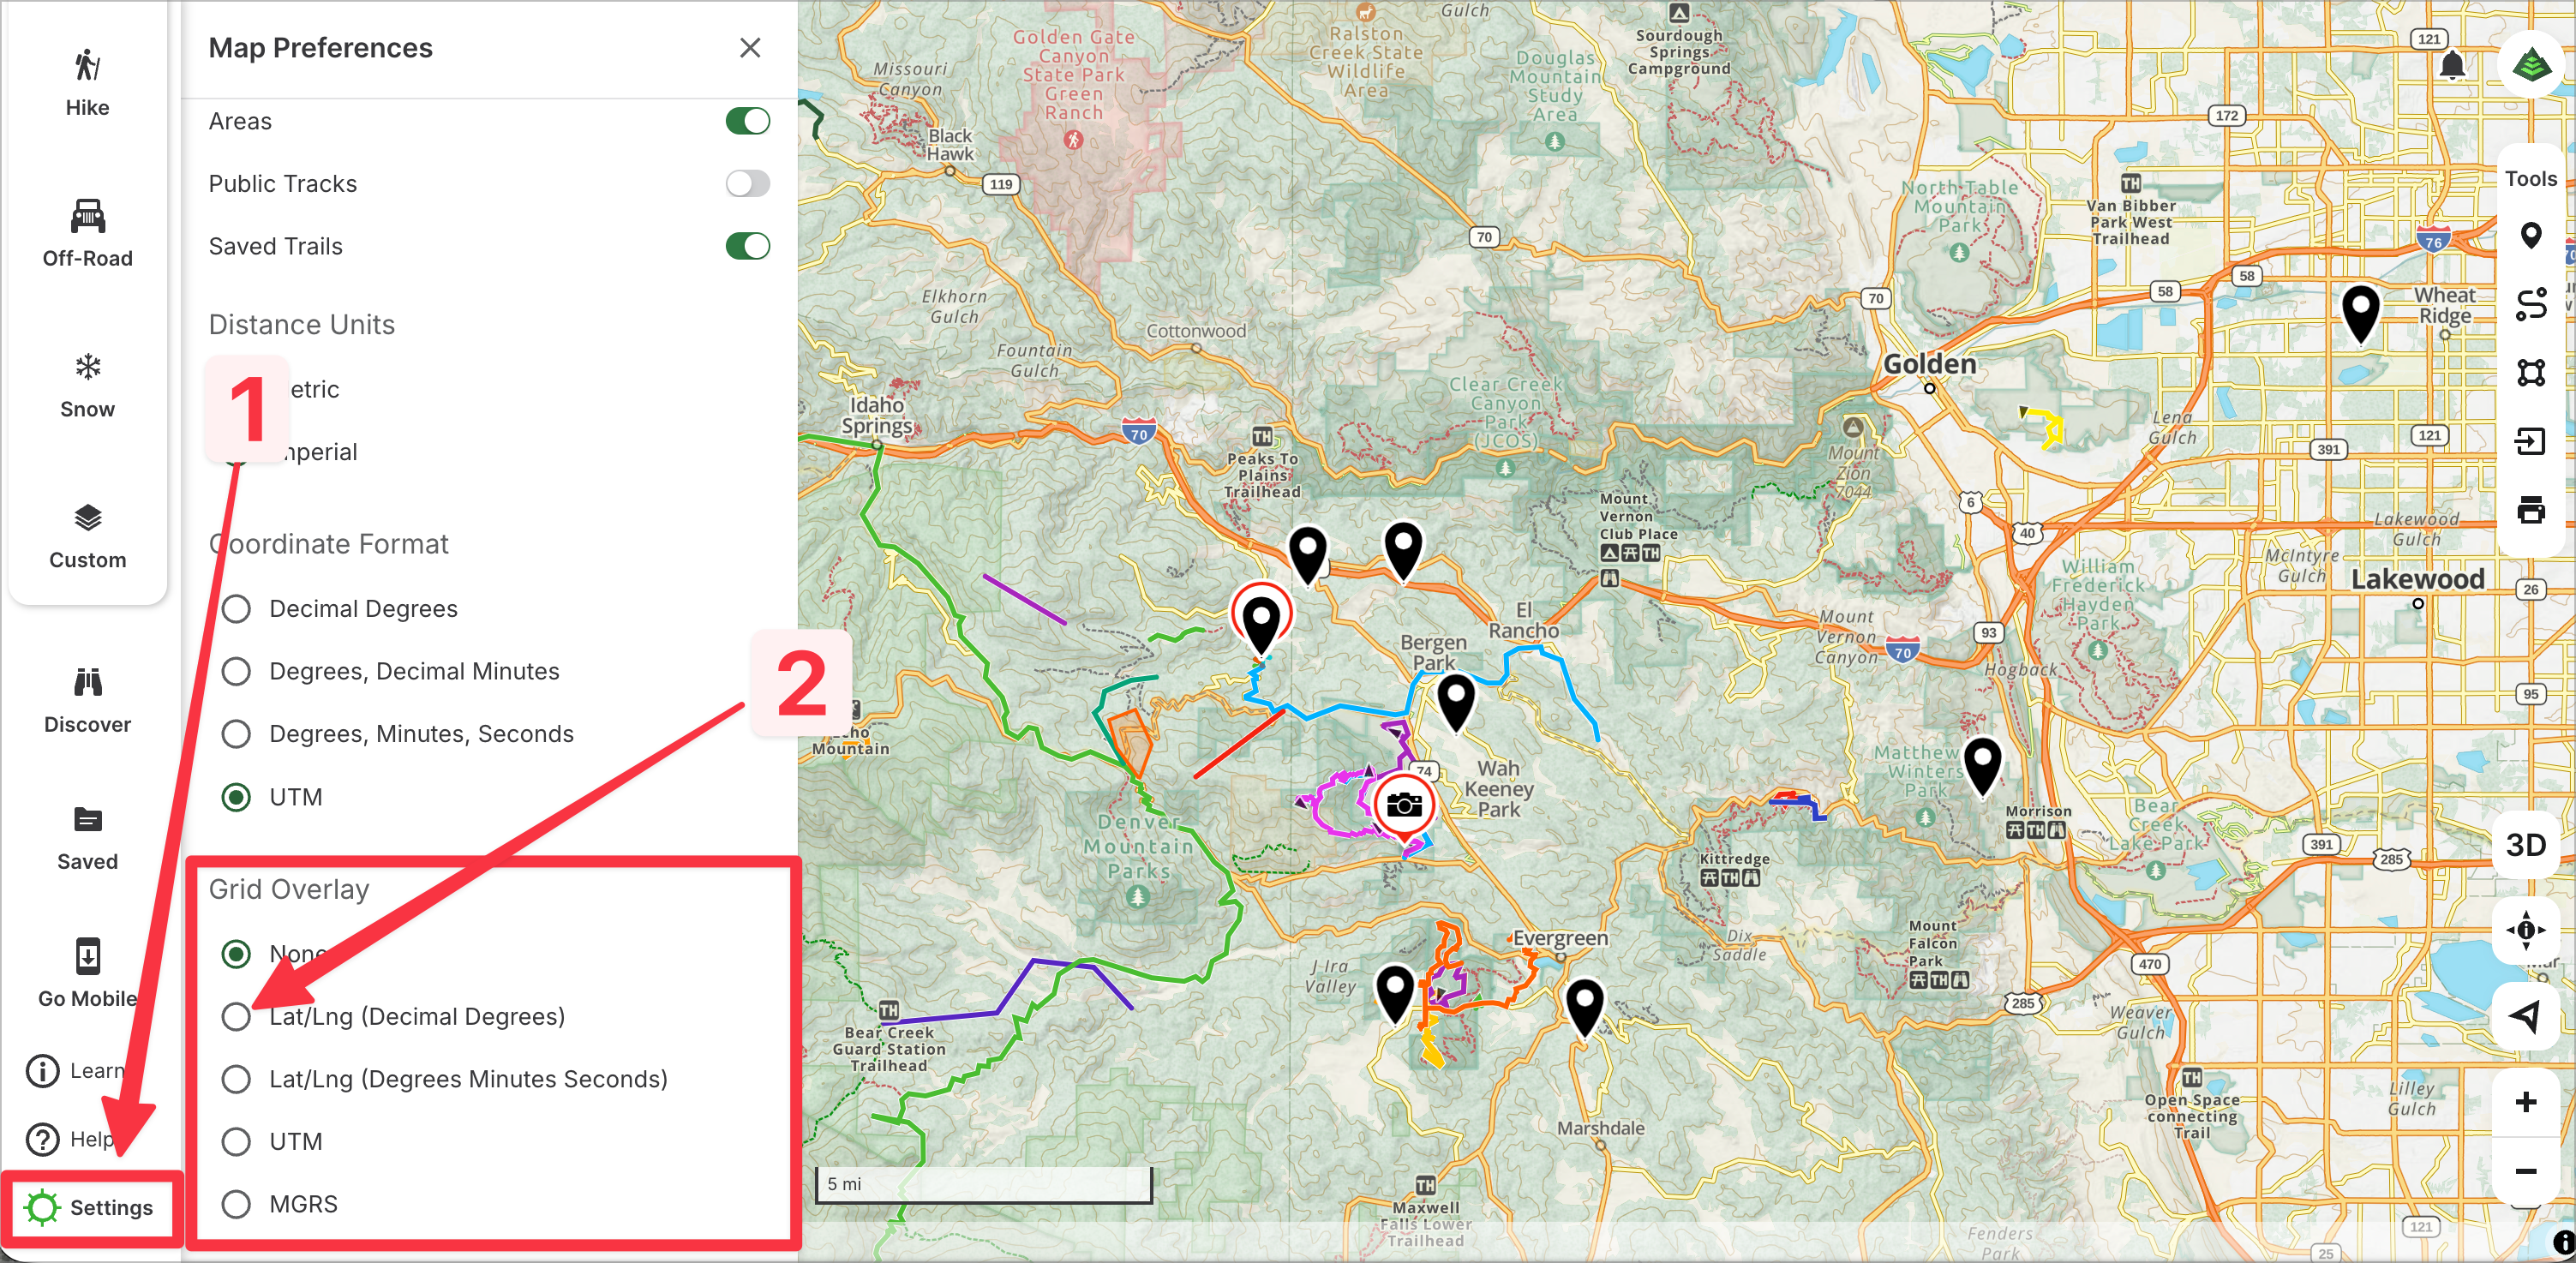Click the print map icon
This screenshot has width=2576, height=1263.
pyautogui.click(x=2530, y=510)
